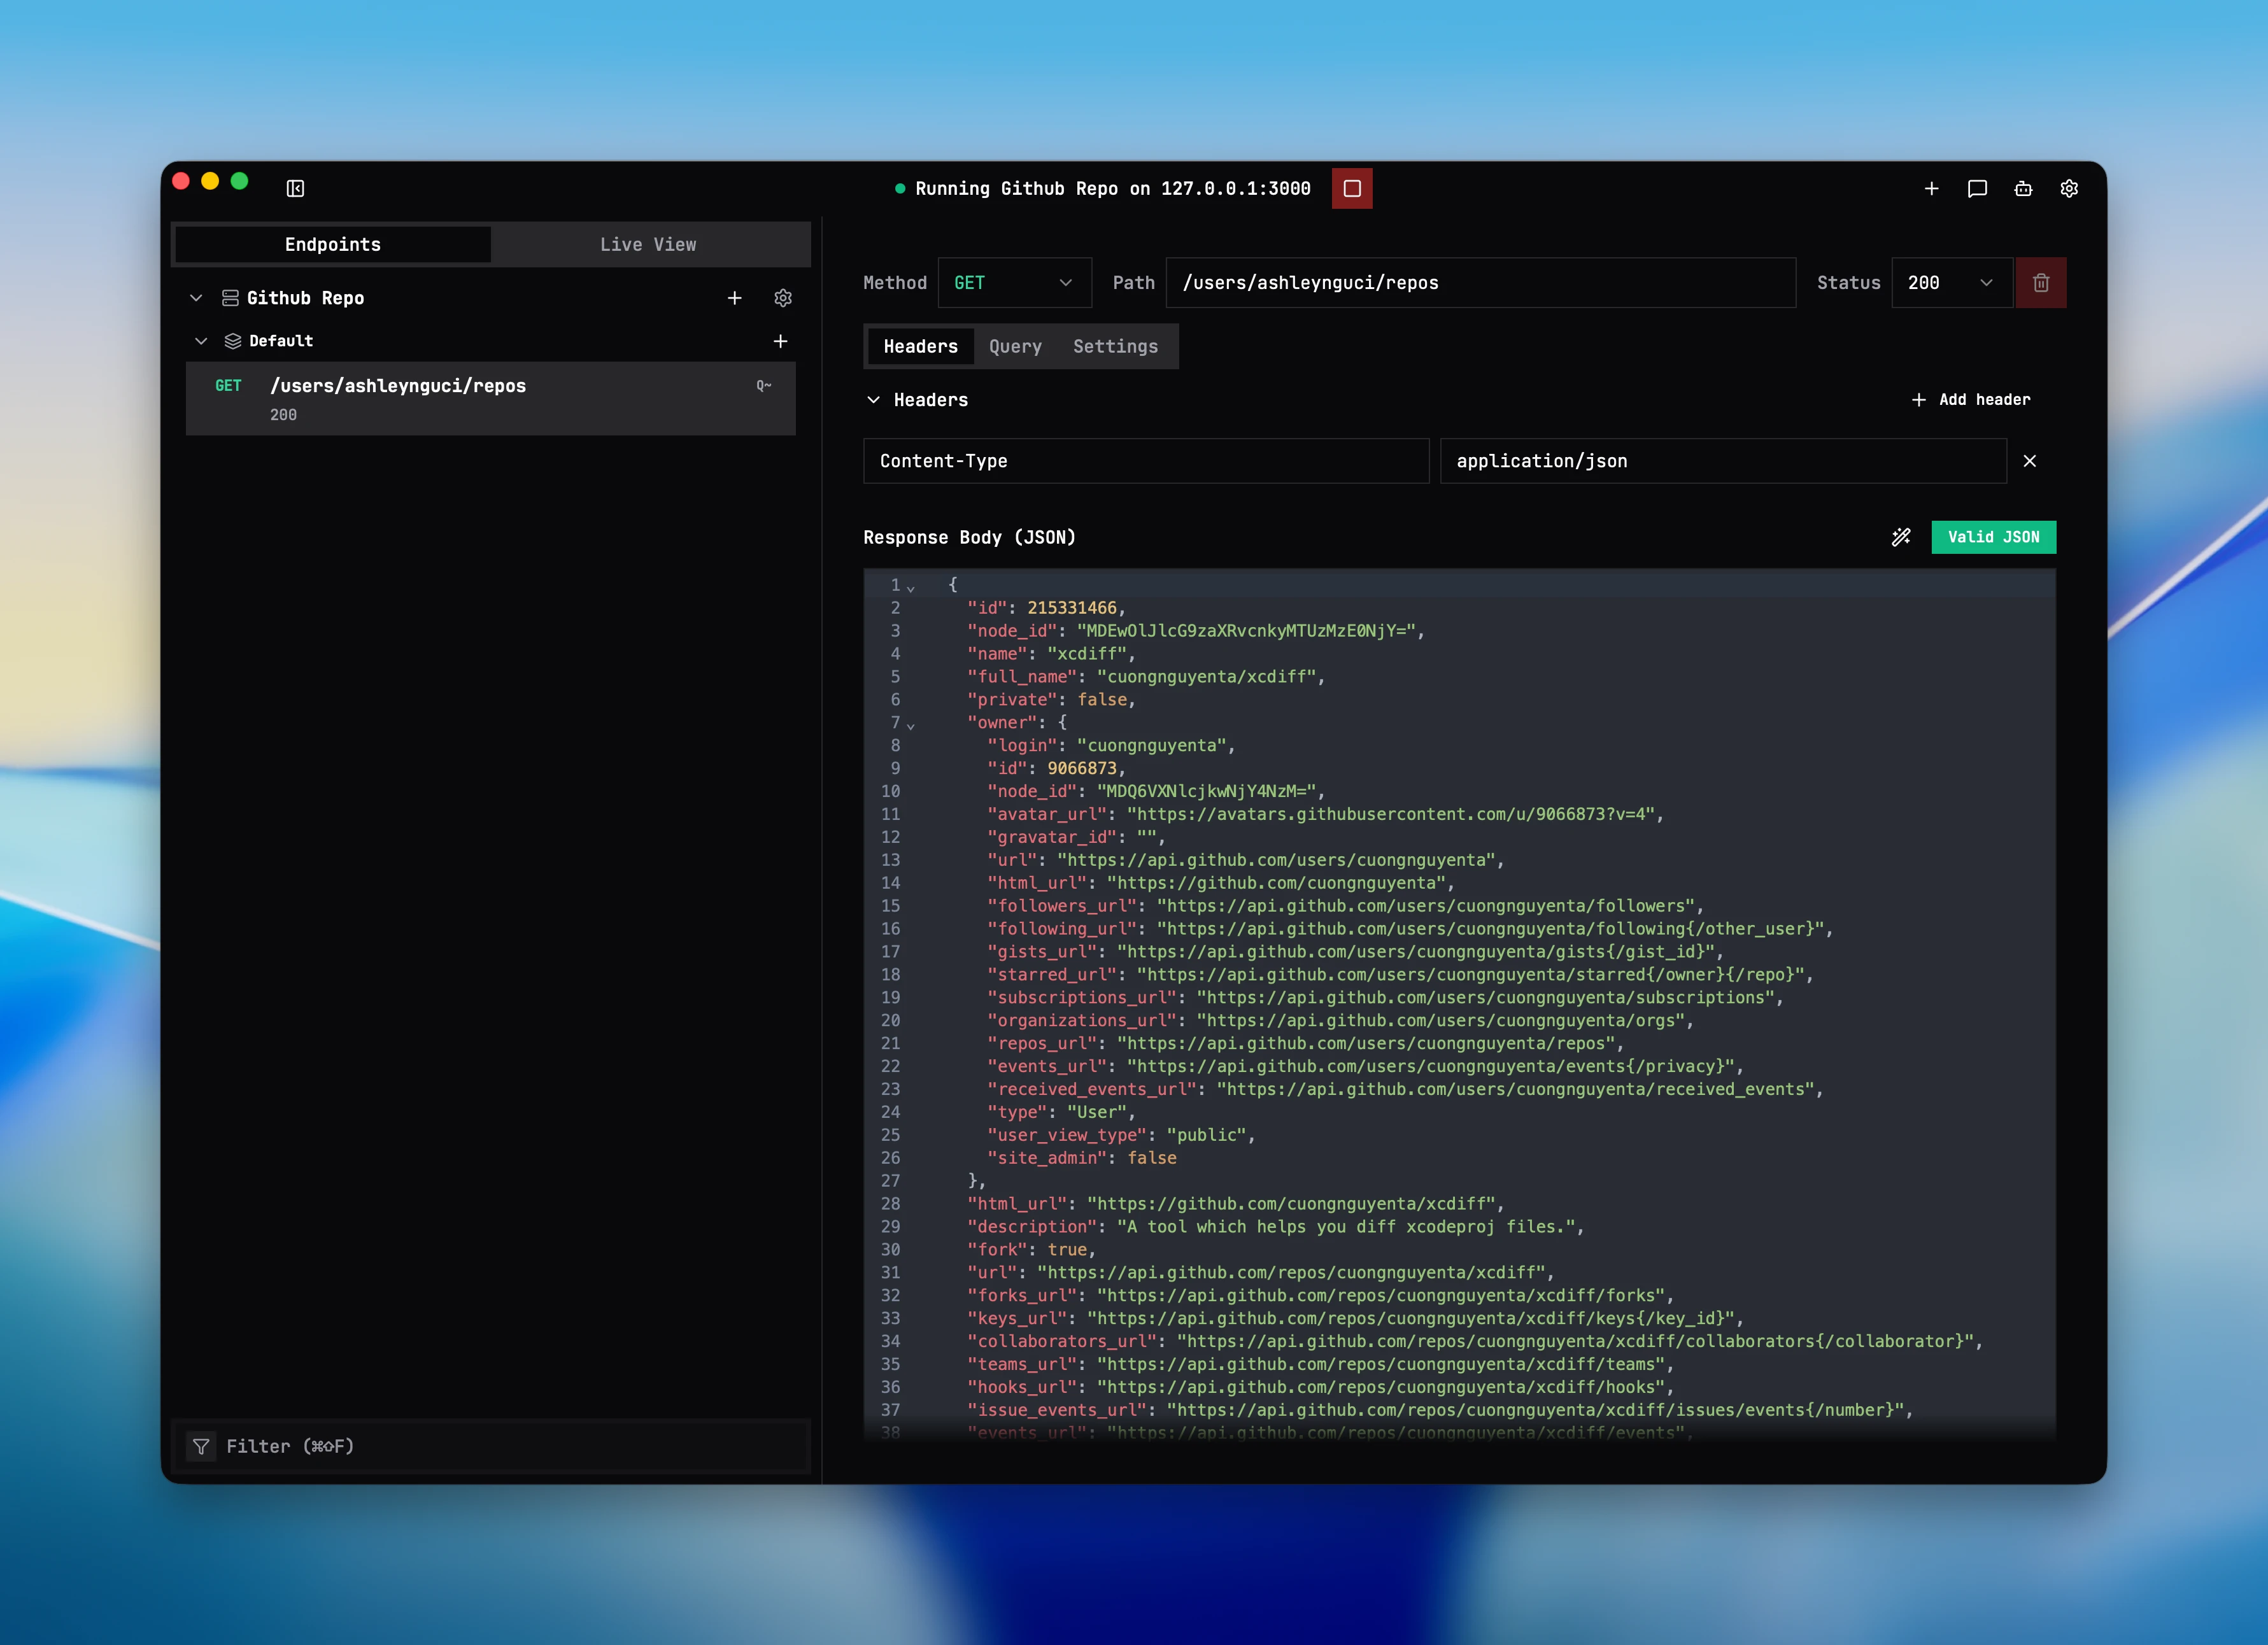Open Github Repo settings gear
This screenshot has height=1645, width=2268.
pyautogui.click(x=783, y=298)
